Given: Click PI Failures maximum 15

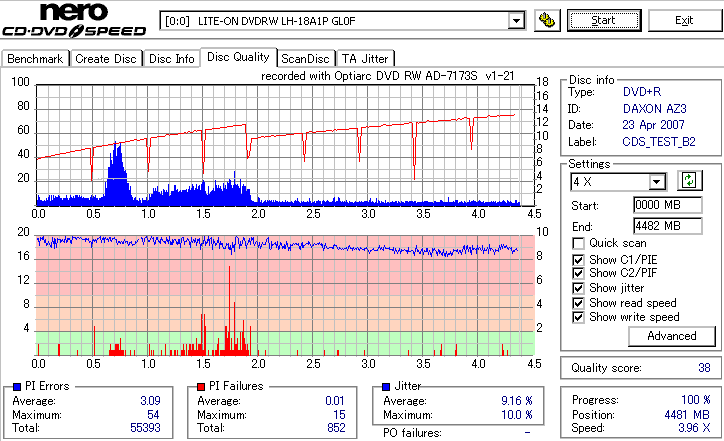Looking at the screenshot, I should 339,415.
